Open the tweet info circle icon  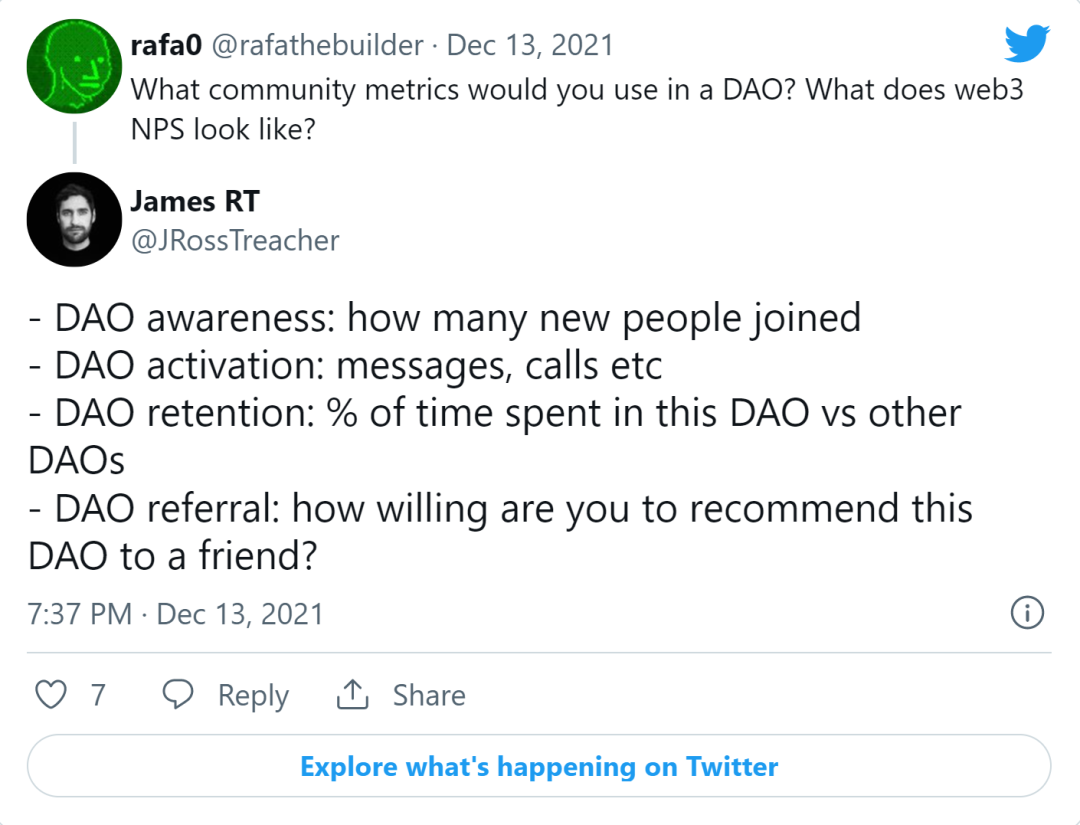[1027, 613]
